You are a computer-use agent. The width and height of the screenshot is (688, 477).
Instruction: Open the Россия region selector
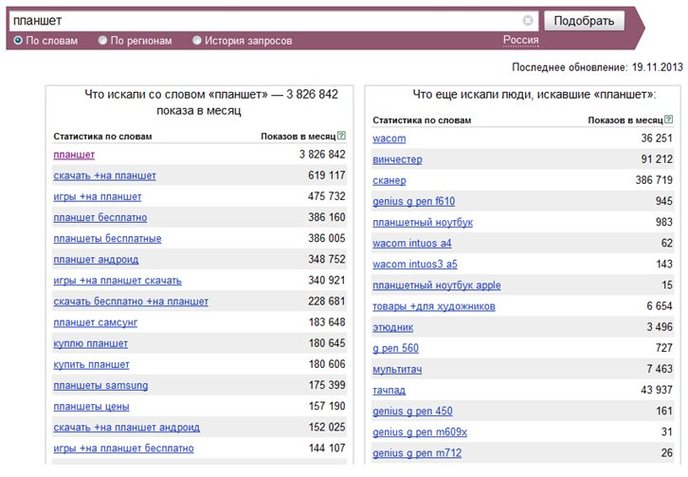click(521, 40)
